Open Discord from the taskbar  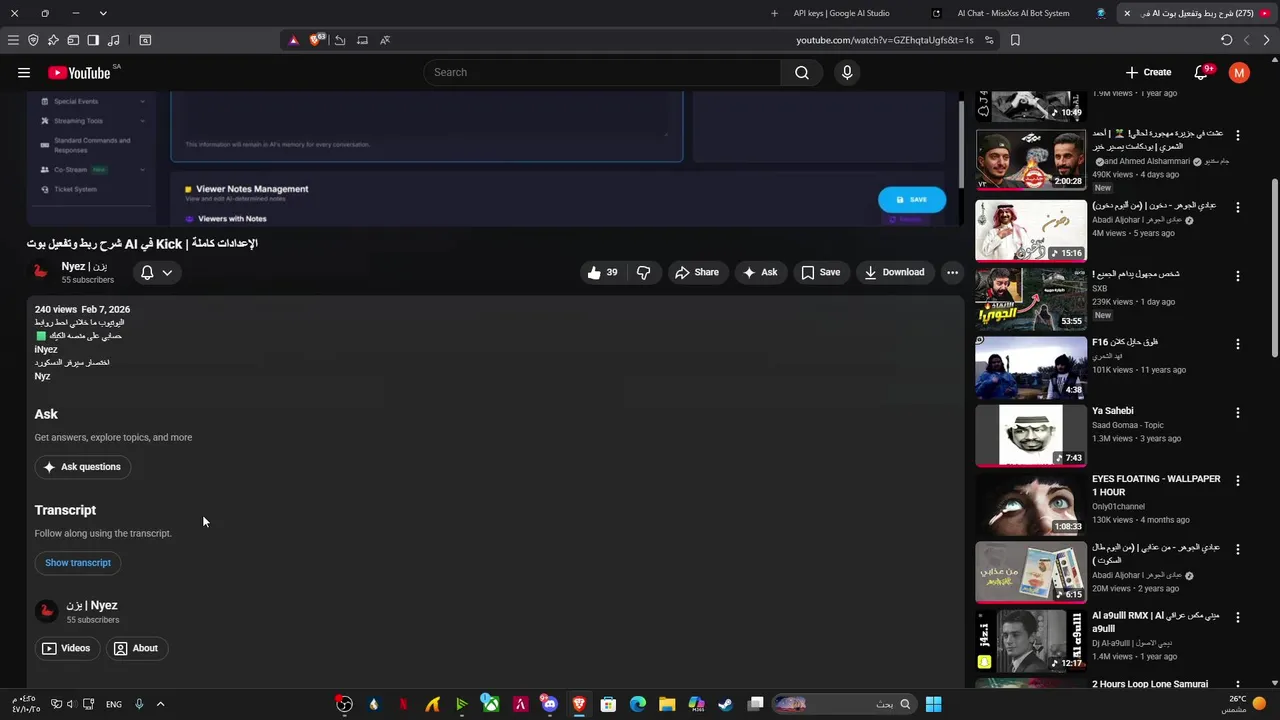tap(549, 704)
